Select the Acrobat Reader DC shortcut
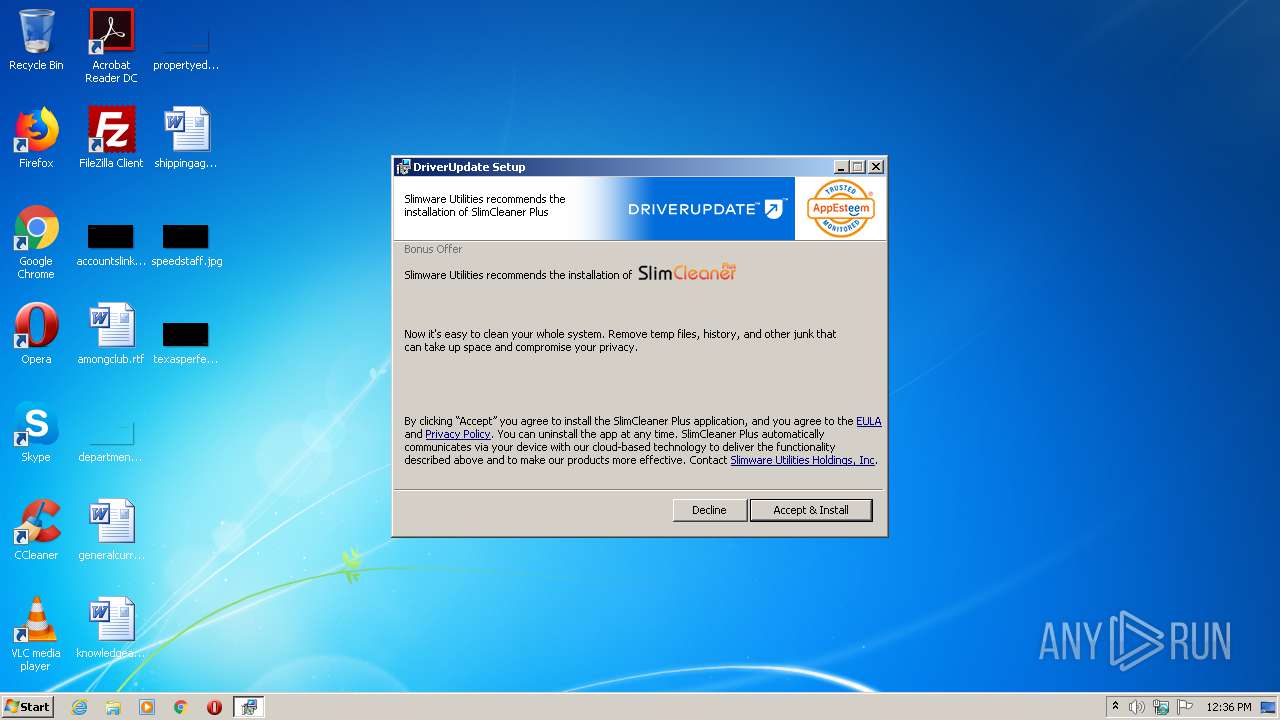 (x=111, y=46)
